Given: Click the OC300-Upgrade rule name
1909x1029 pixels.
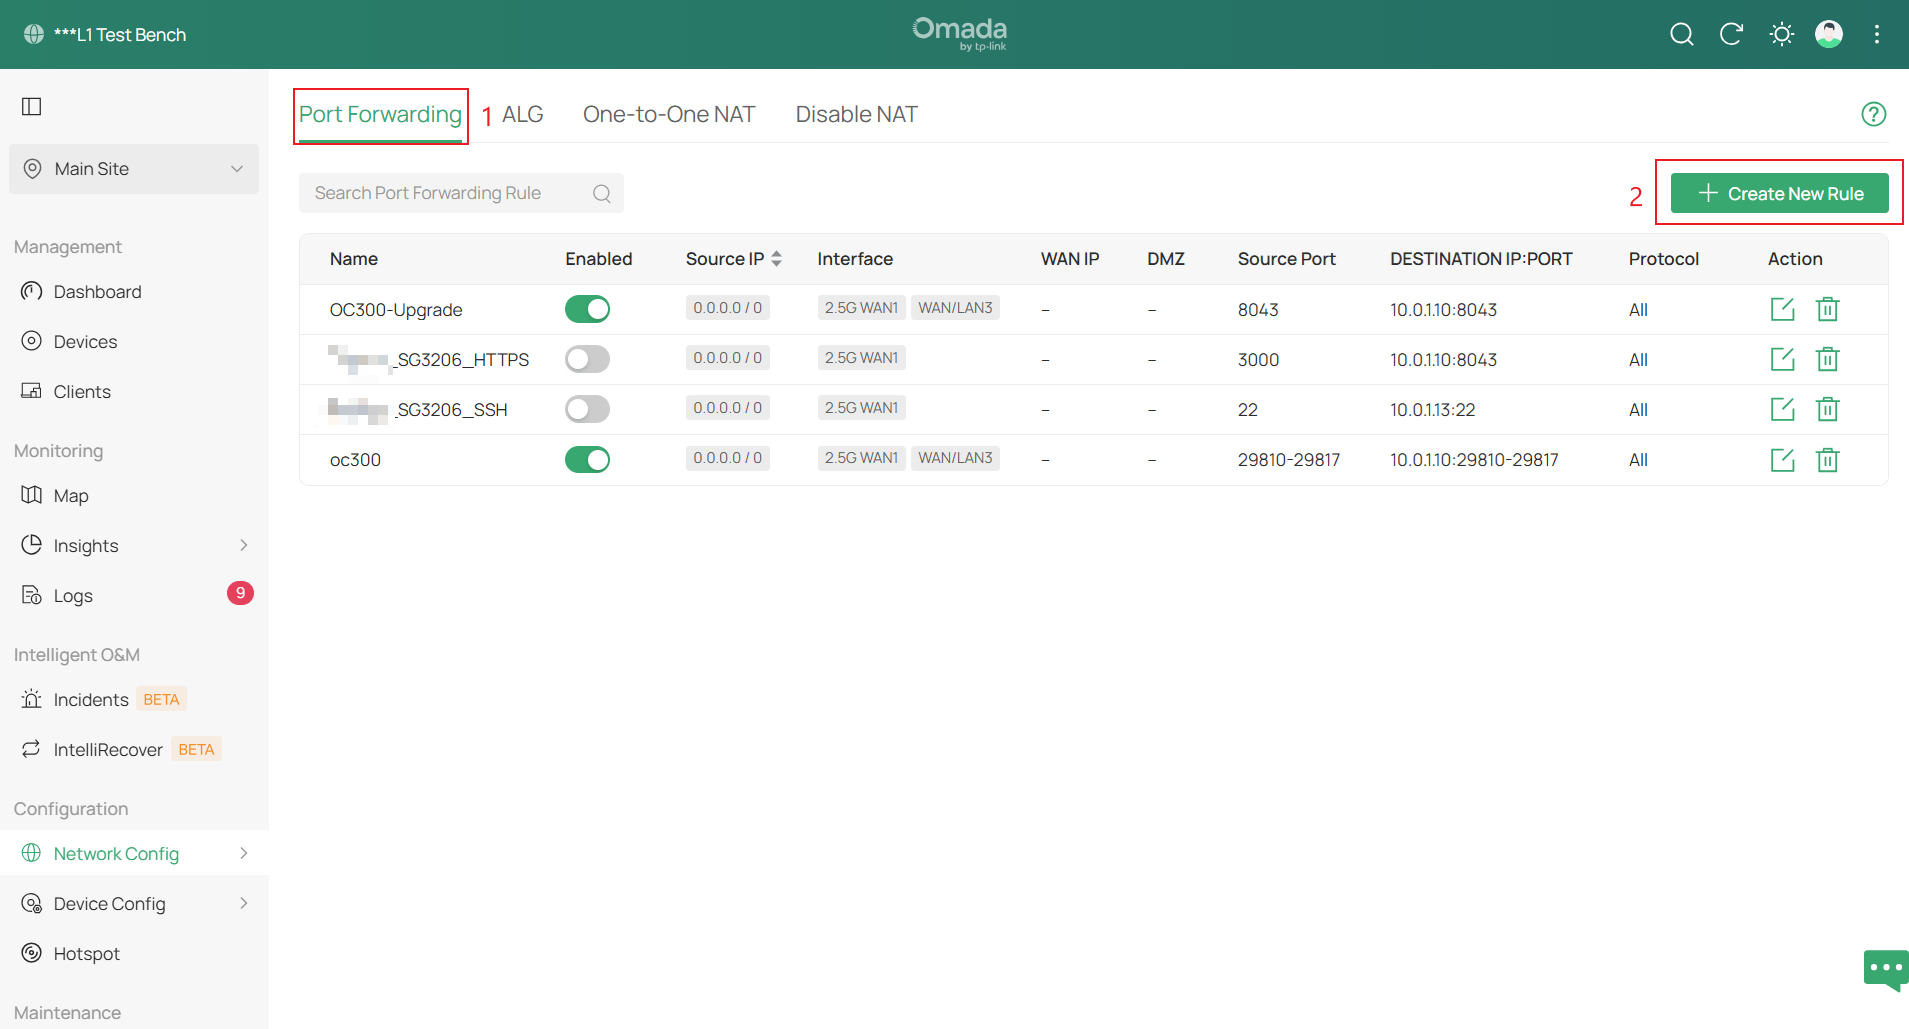Looking at the screenshot, I should pyautogui.click(x=396, y=309).
